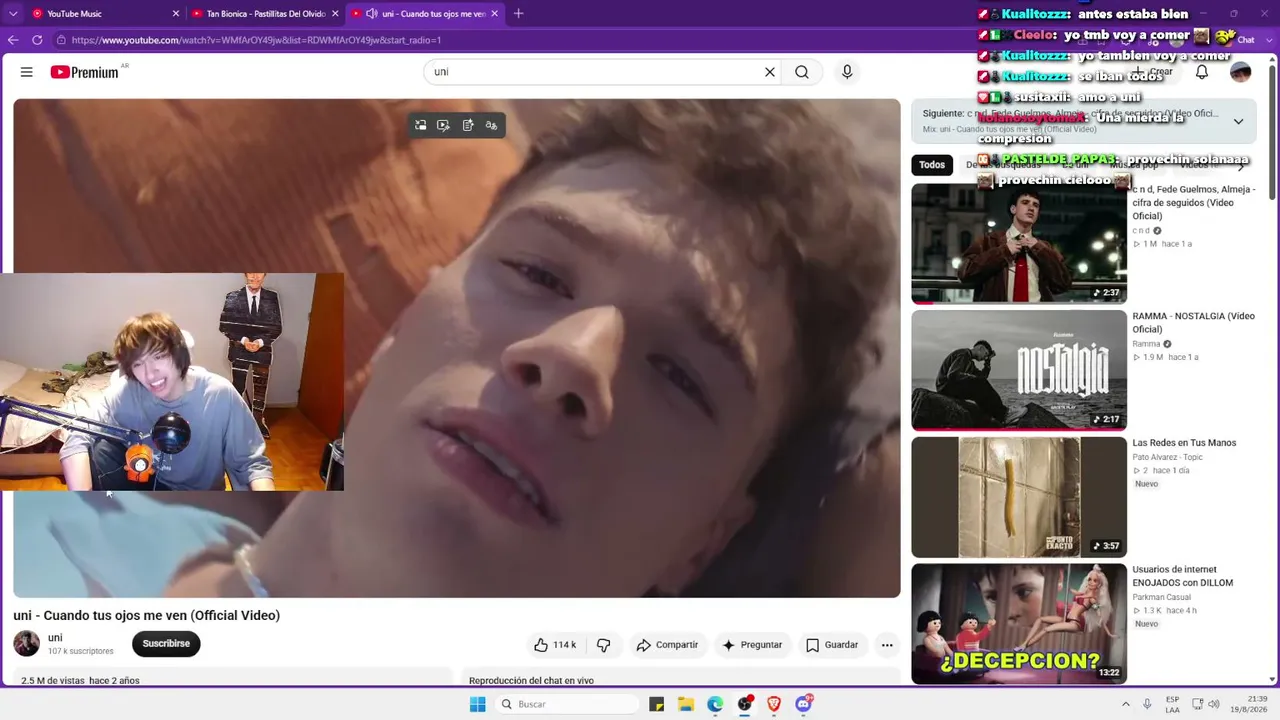
Task: Open the more actions three-dot menu
Action: tap(887, 645)
